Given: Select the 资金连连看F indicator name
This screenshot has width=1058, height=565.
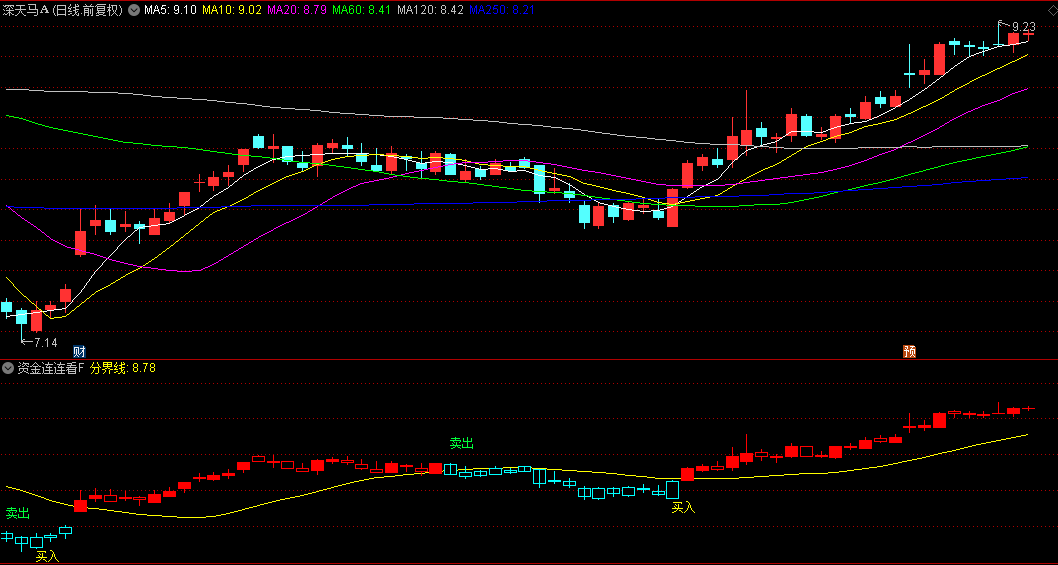Looking at the screenshot, I should tap(51, 368).
